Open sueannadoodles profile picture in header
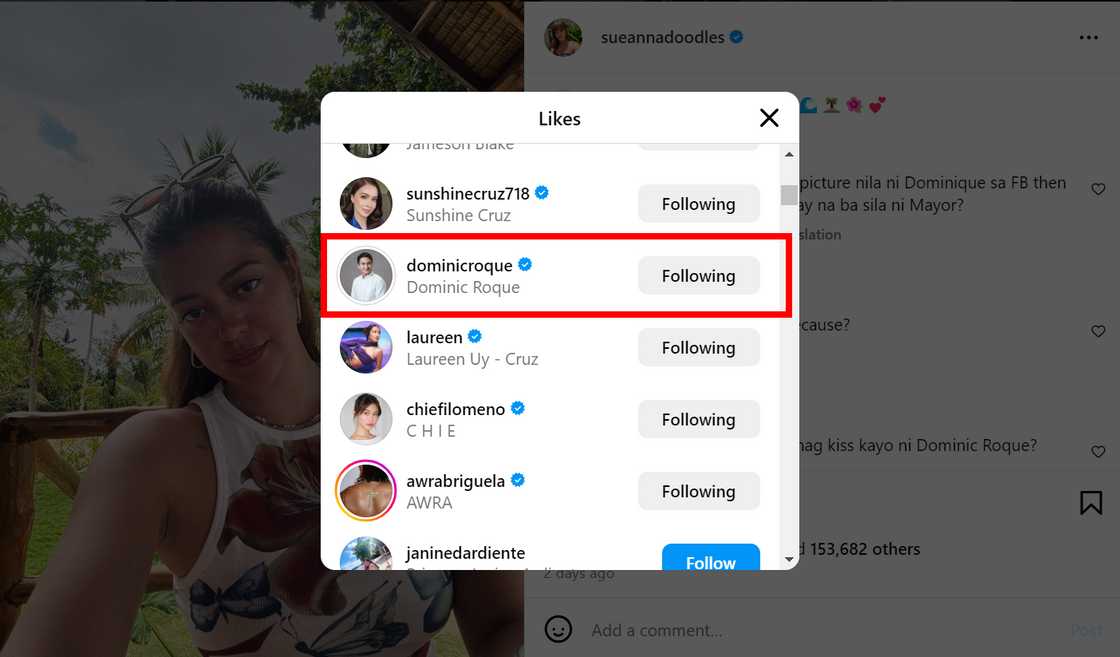 [563, 38]
